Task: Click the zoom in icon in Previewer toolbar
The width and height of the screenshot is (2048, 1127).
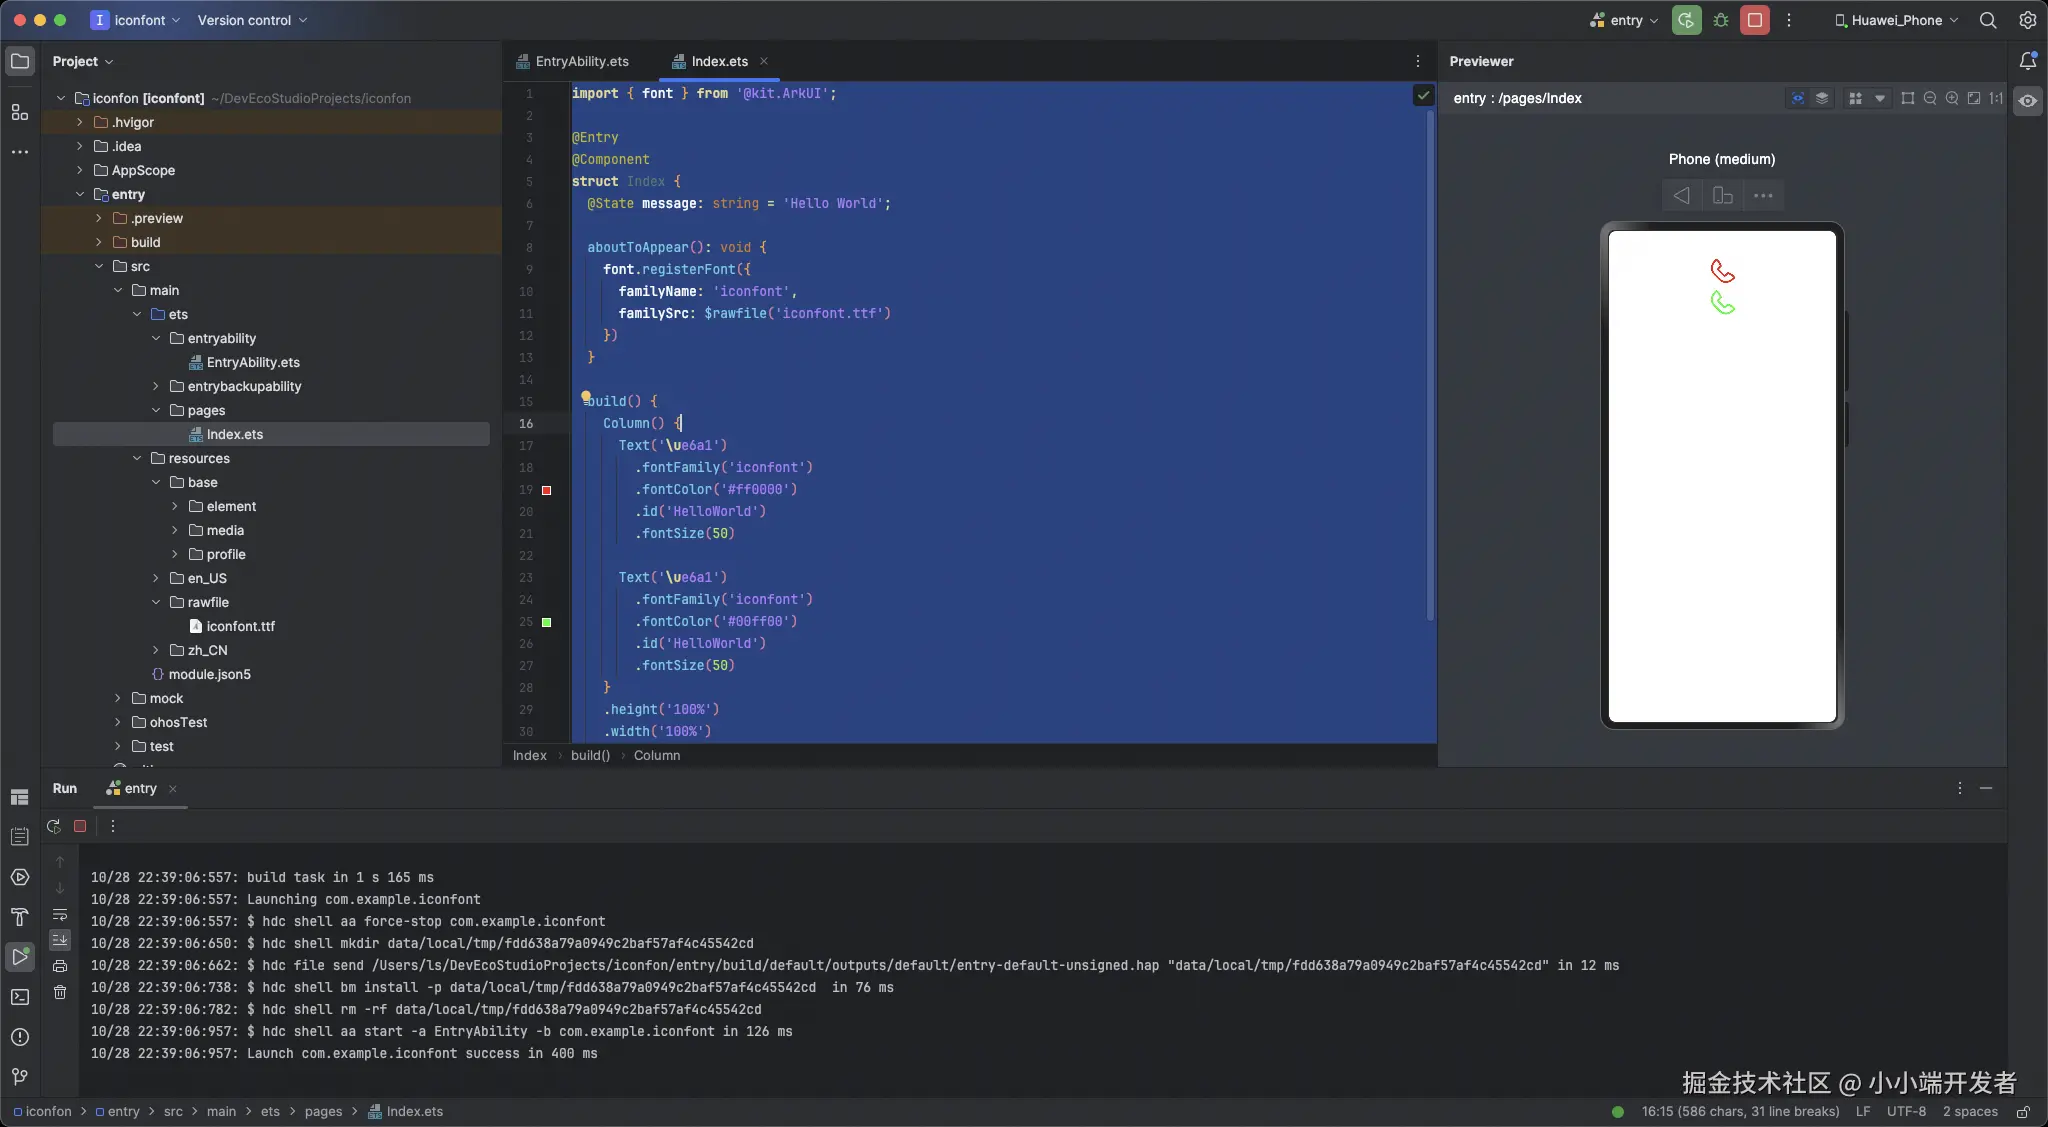Action: 1952,98
